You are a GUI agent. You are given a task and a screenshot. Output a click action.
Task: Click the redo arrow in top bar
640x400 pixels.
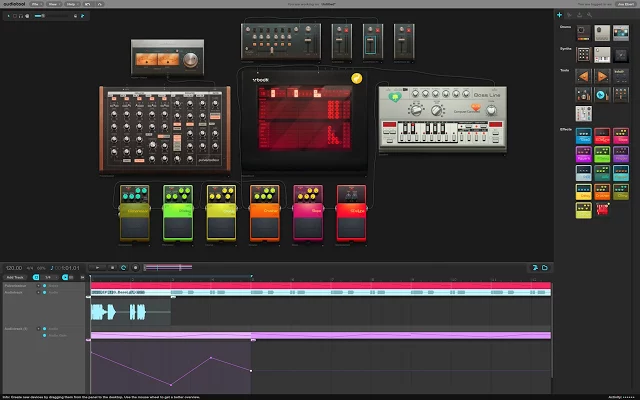point(100,4)
